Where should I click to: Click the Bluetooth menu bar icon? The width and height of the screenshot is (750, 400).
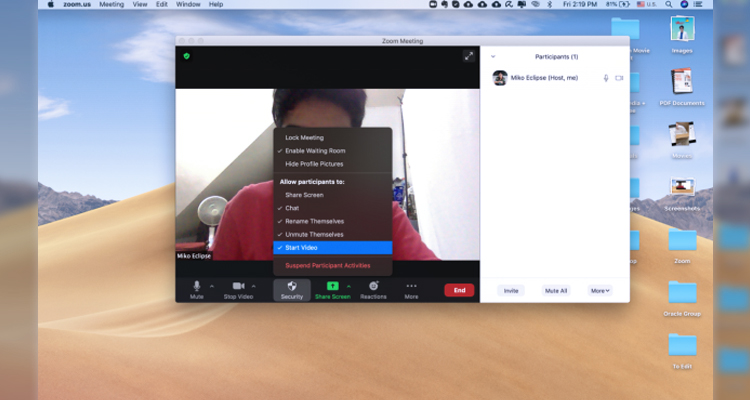550,4
